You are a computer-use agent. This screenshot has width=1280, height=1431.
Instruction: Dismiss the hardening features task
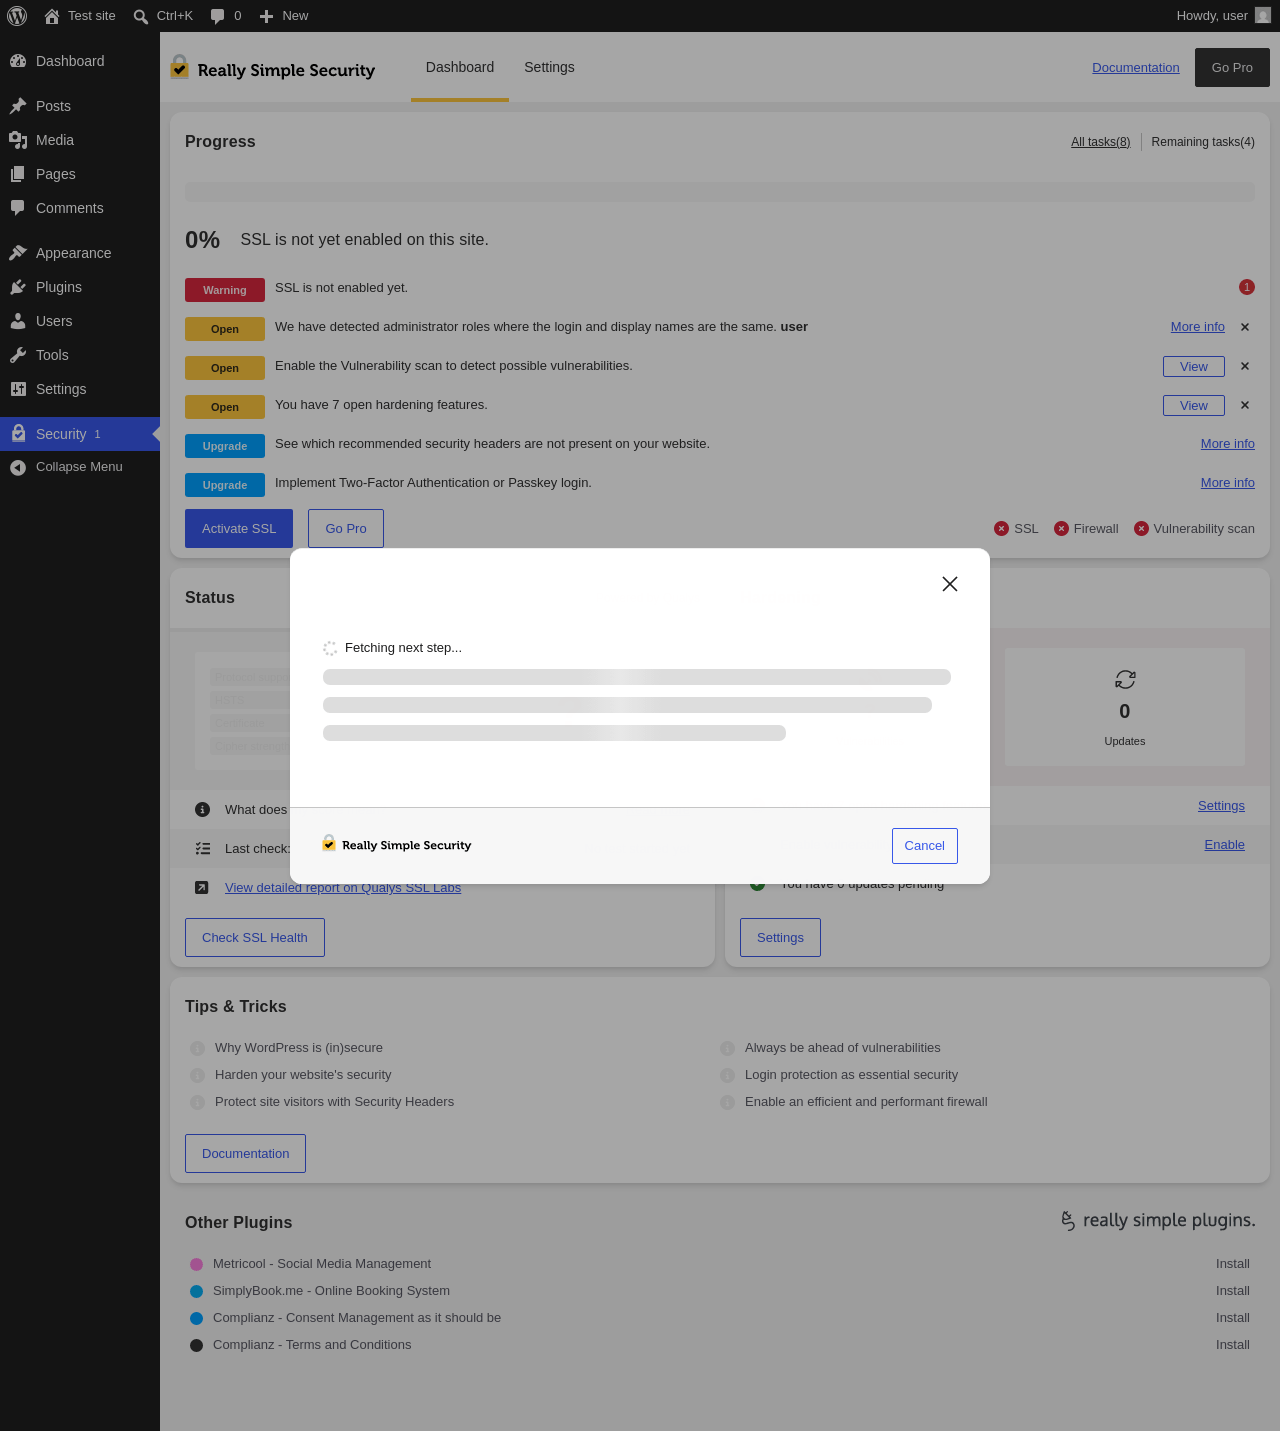1245,405
